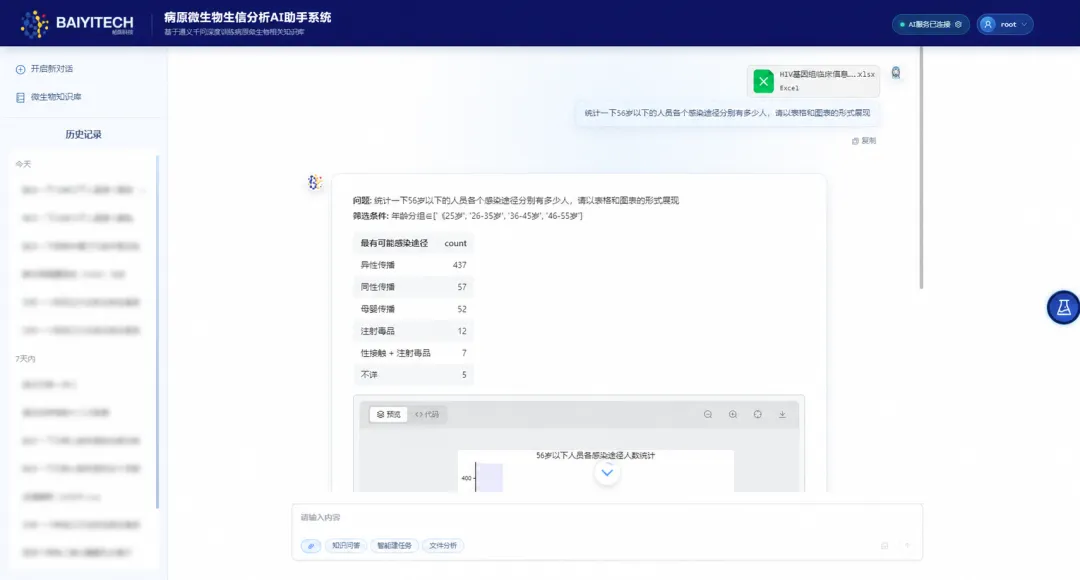Click the history list scrollbar
The image size is (1080, 580).
pyautogui.click(x=157, y=332)
